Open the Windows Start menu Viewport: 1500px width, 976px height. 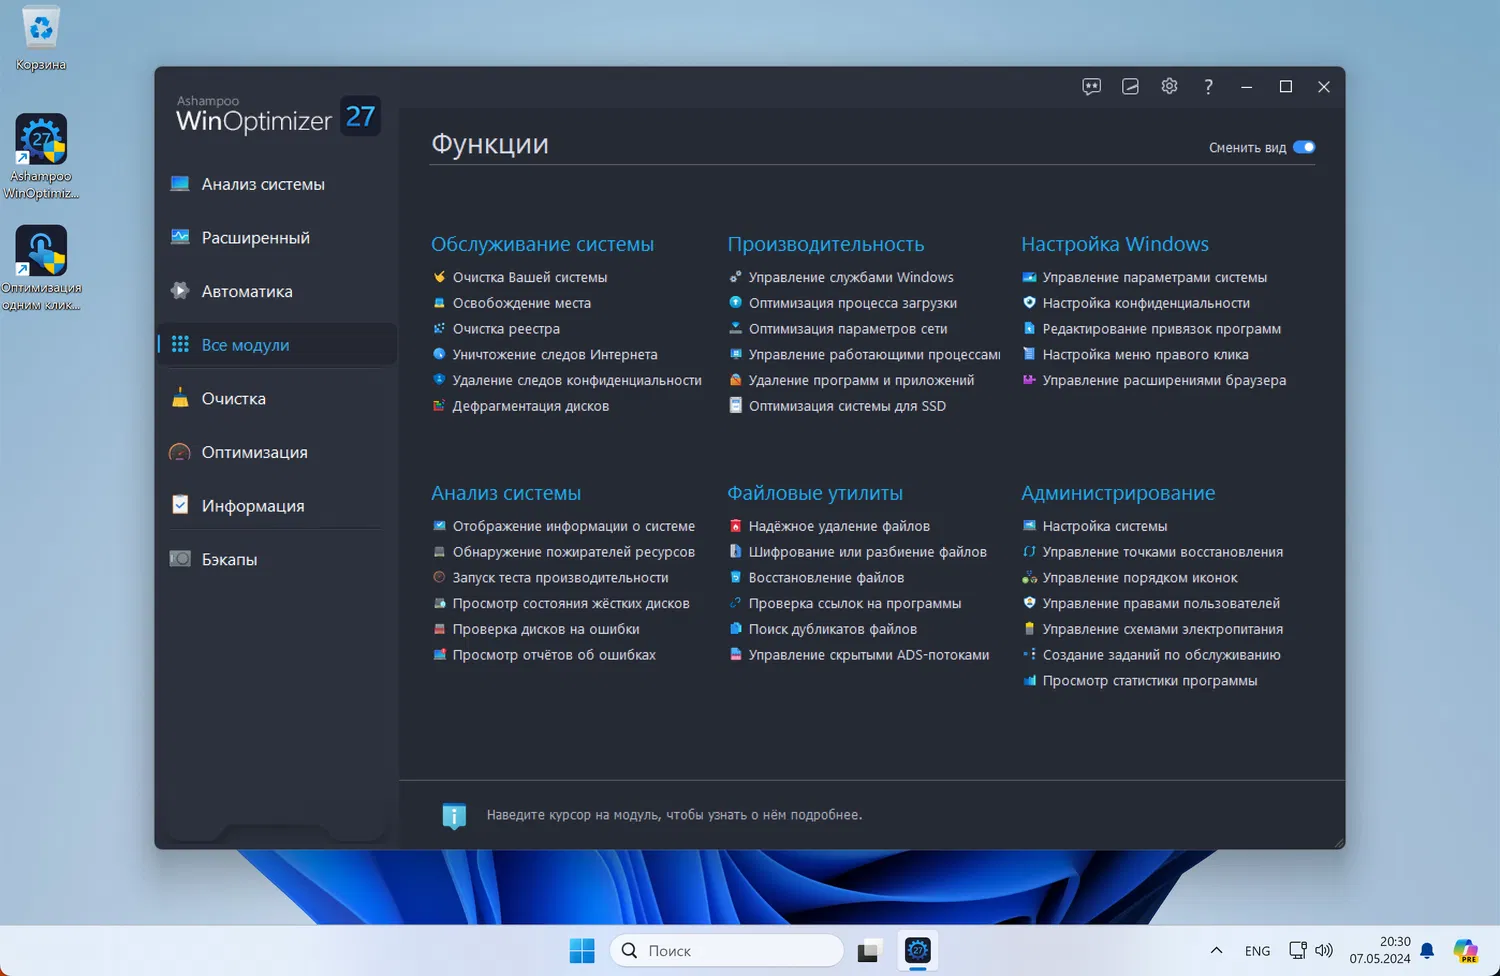(582, 950)
